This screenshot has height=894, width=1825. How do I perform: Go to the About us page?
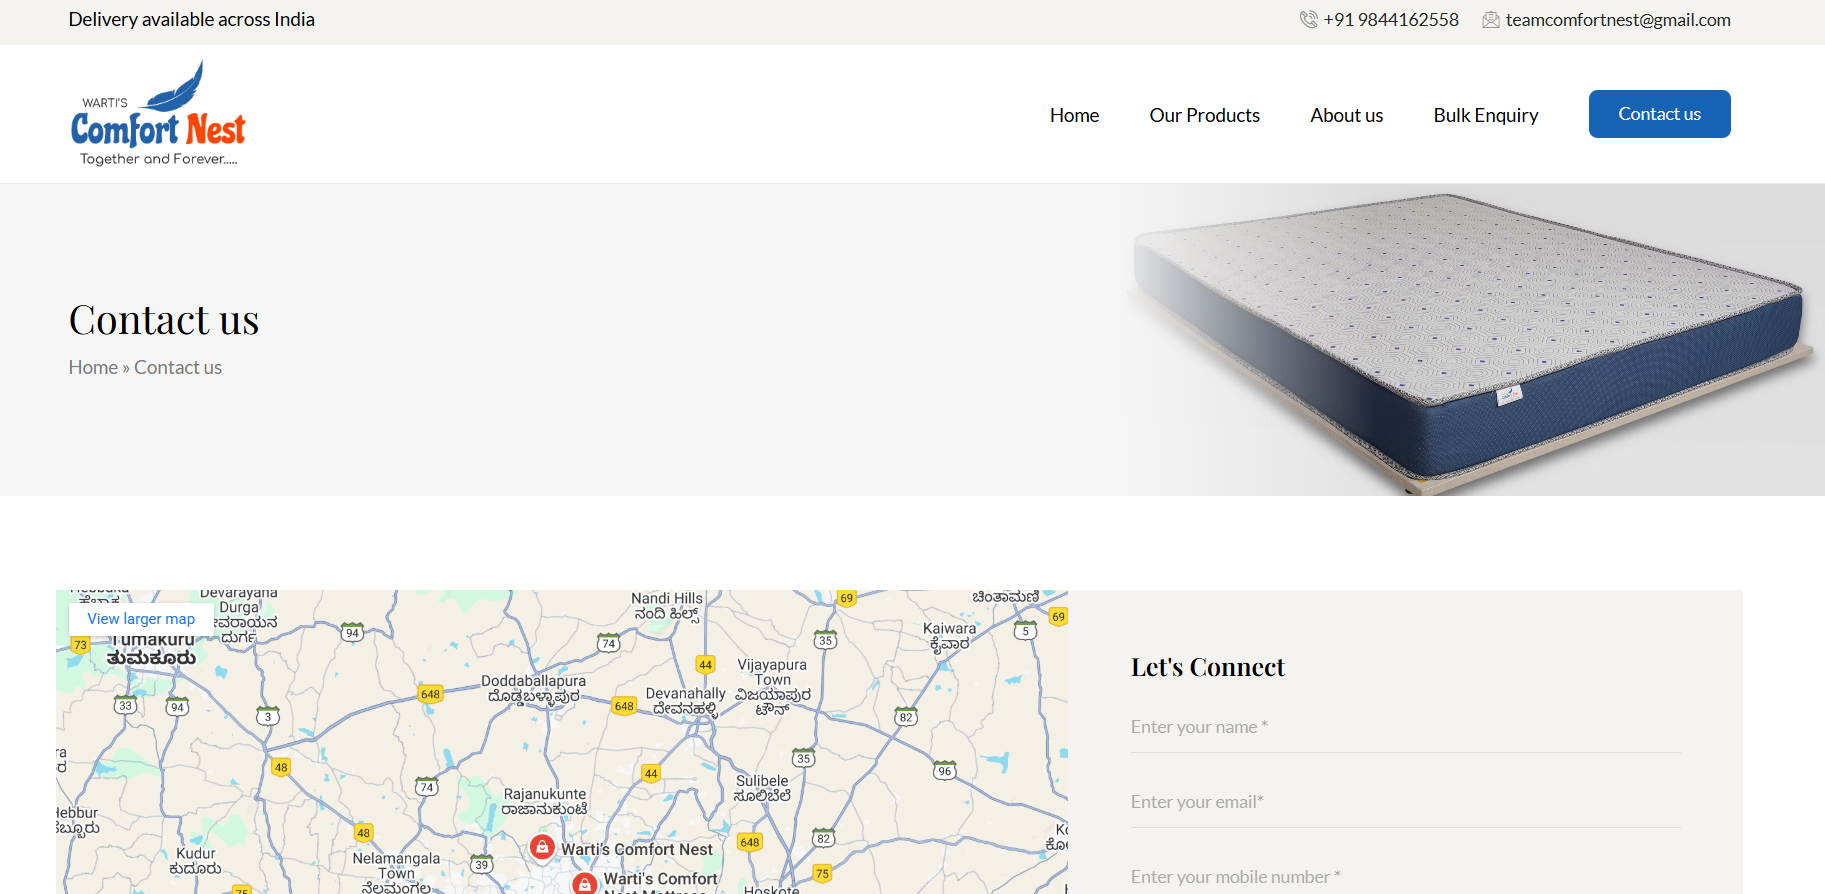[1346, 115]
